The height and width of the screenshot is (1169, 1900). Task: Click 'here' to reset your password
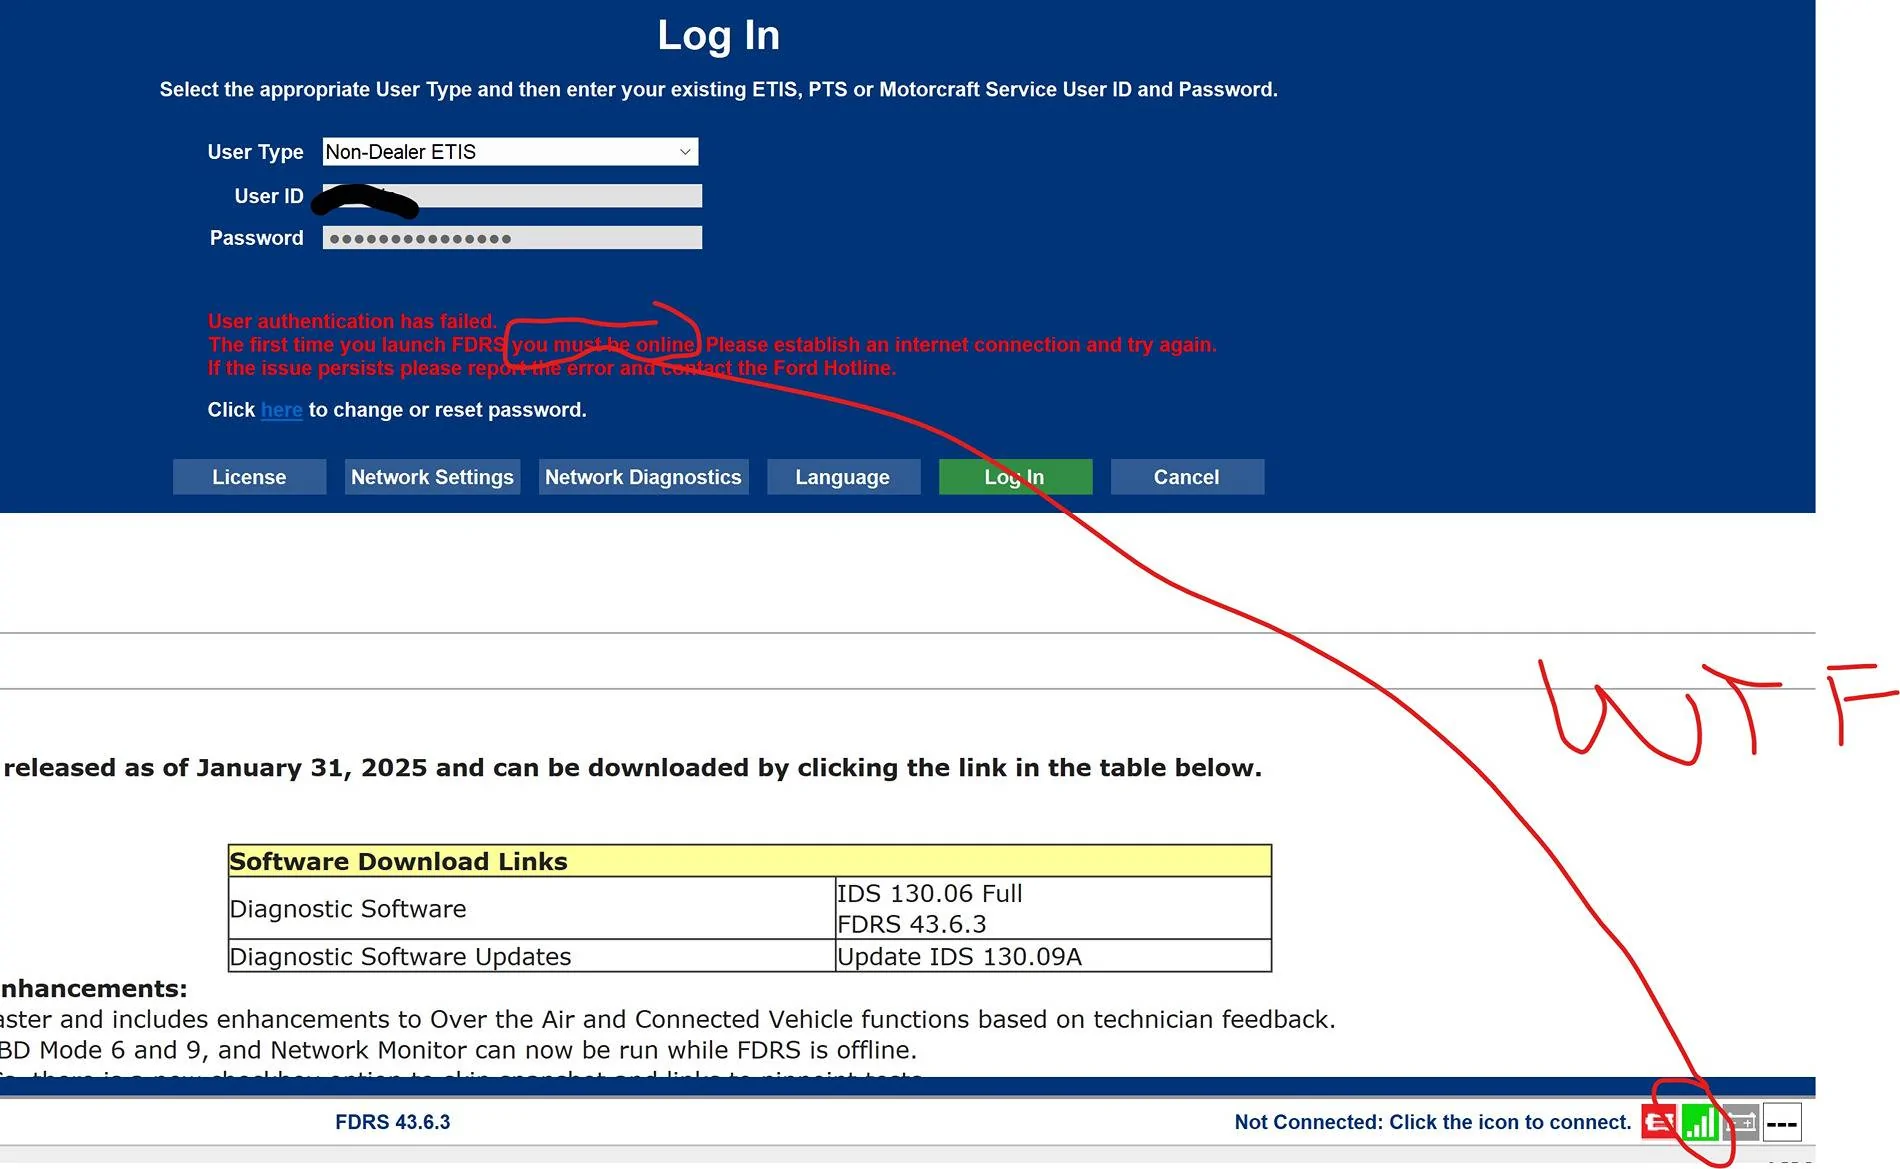pos(281,410)
